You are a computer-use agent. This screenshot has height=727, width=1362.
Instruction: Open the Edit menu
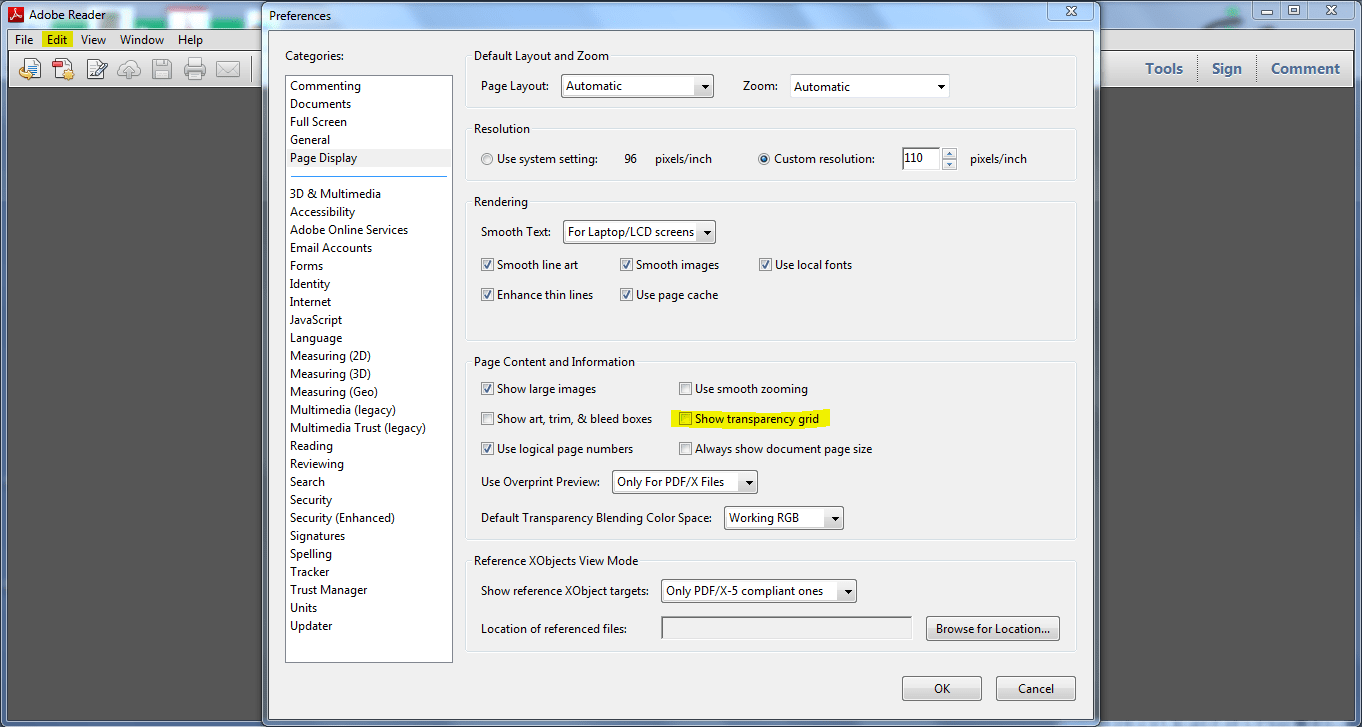57,40
